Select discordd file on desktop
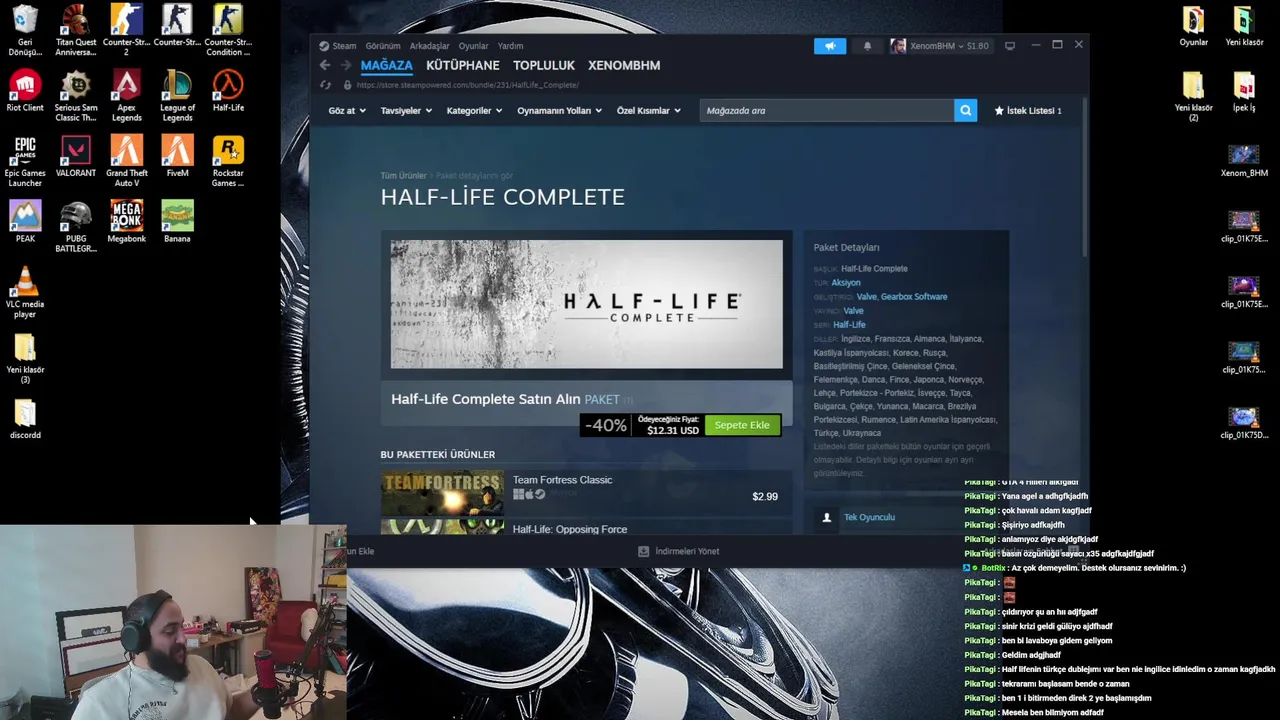 click(25, 418)
